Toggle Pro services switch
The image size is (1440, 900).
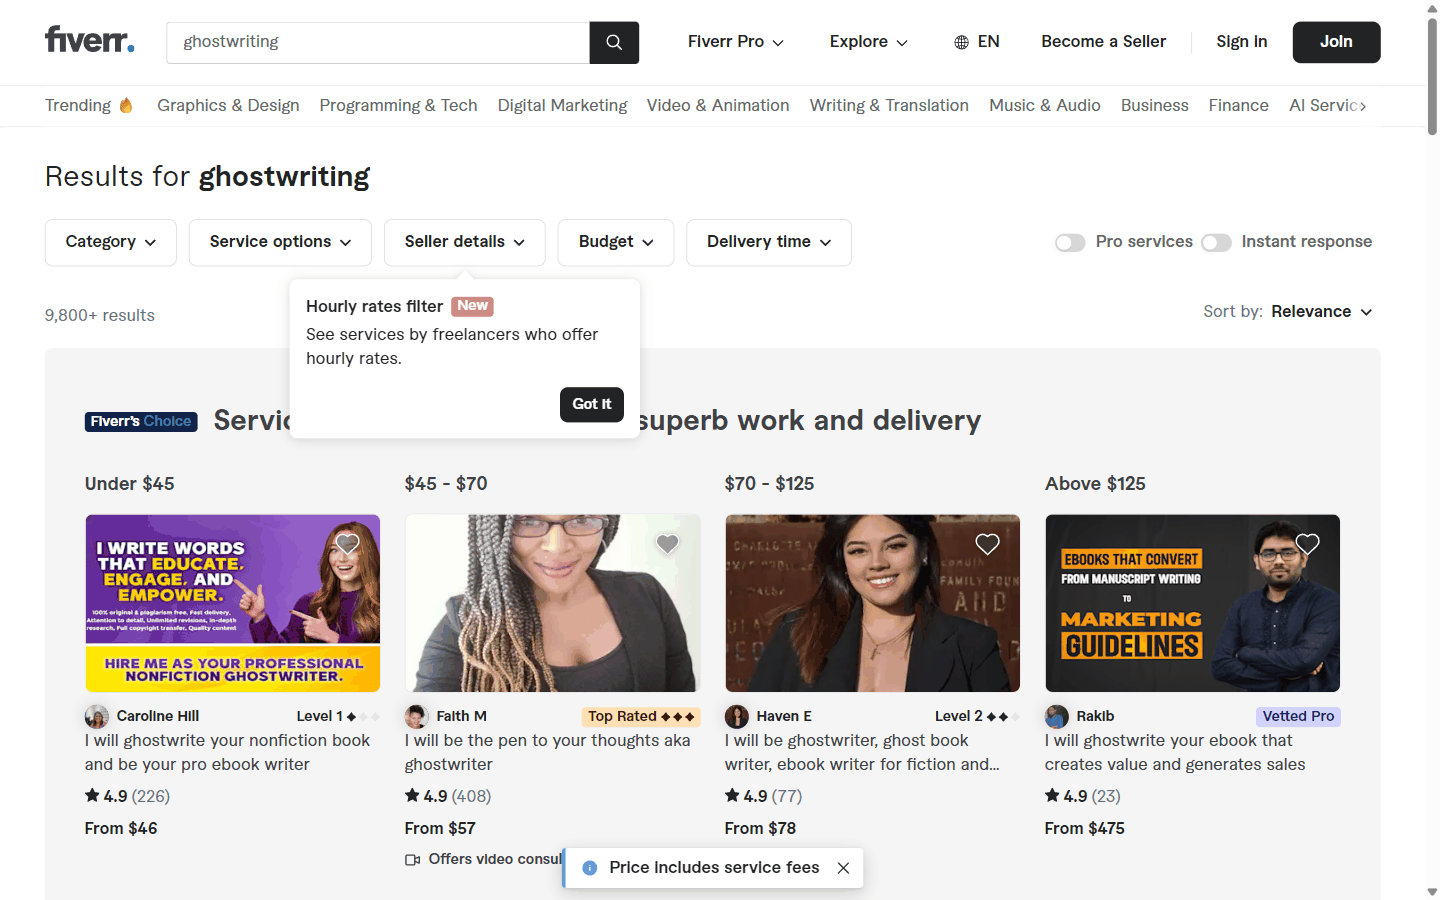pyautogui.click(x=1070, y=243)
